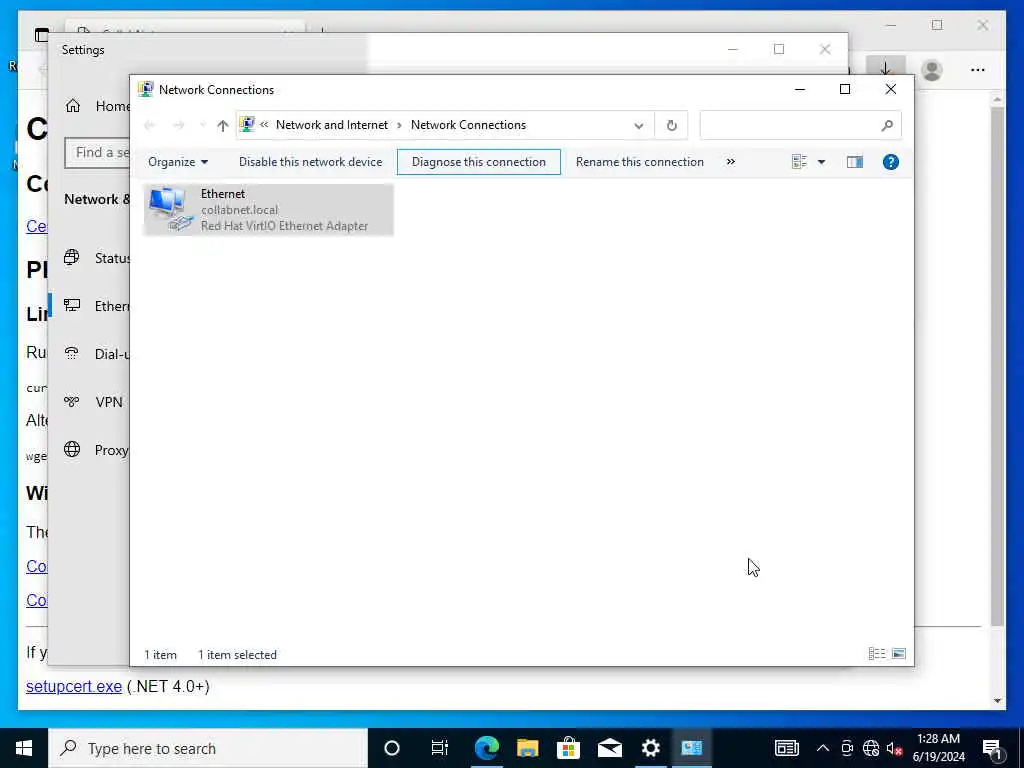Click the change view icon
Screen dimensions: 1024x768
point(799,162)
